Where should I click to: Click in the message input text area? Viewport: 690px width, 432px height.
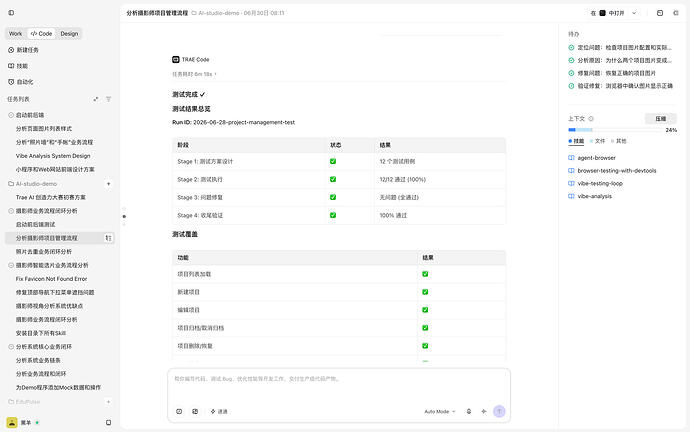339,385
